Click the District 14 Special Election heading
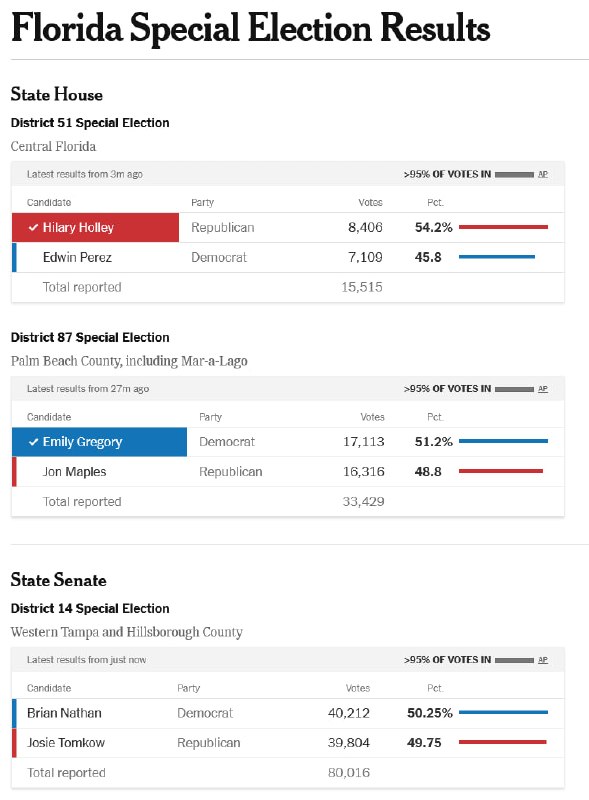 pyautogui.click(x=90, y=608)
